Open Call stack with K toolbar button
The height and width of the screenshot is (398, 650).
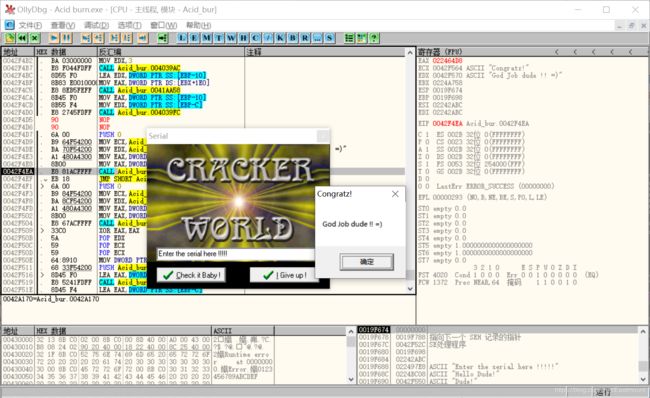click(280, 38)
